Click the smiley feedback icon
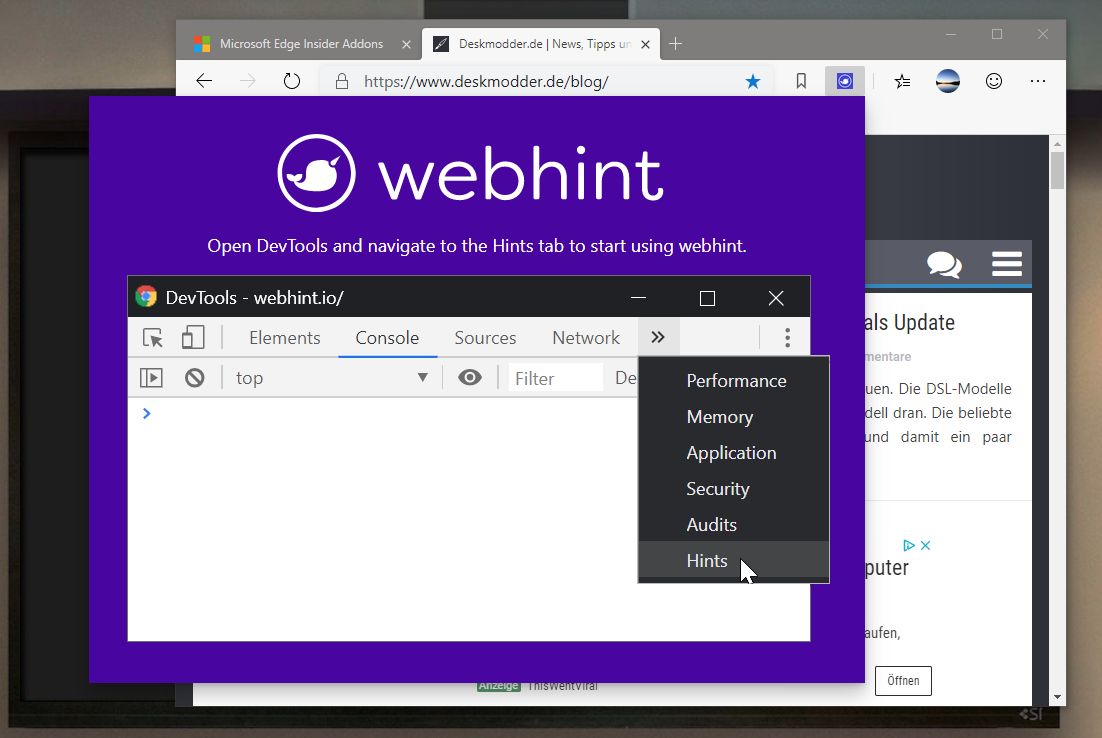 (993, 81)
